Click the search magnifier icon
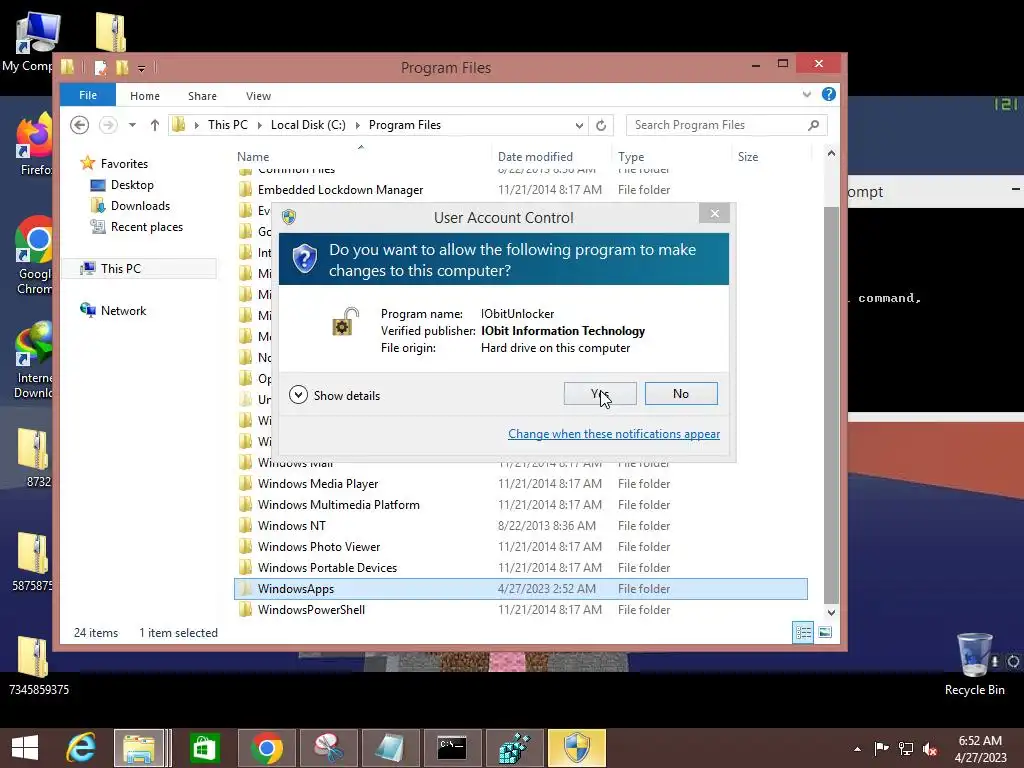This screenshot has width=1024, height=768. (x=813, y=125)
